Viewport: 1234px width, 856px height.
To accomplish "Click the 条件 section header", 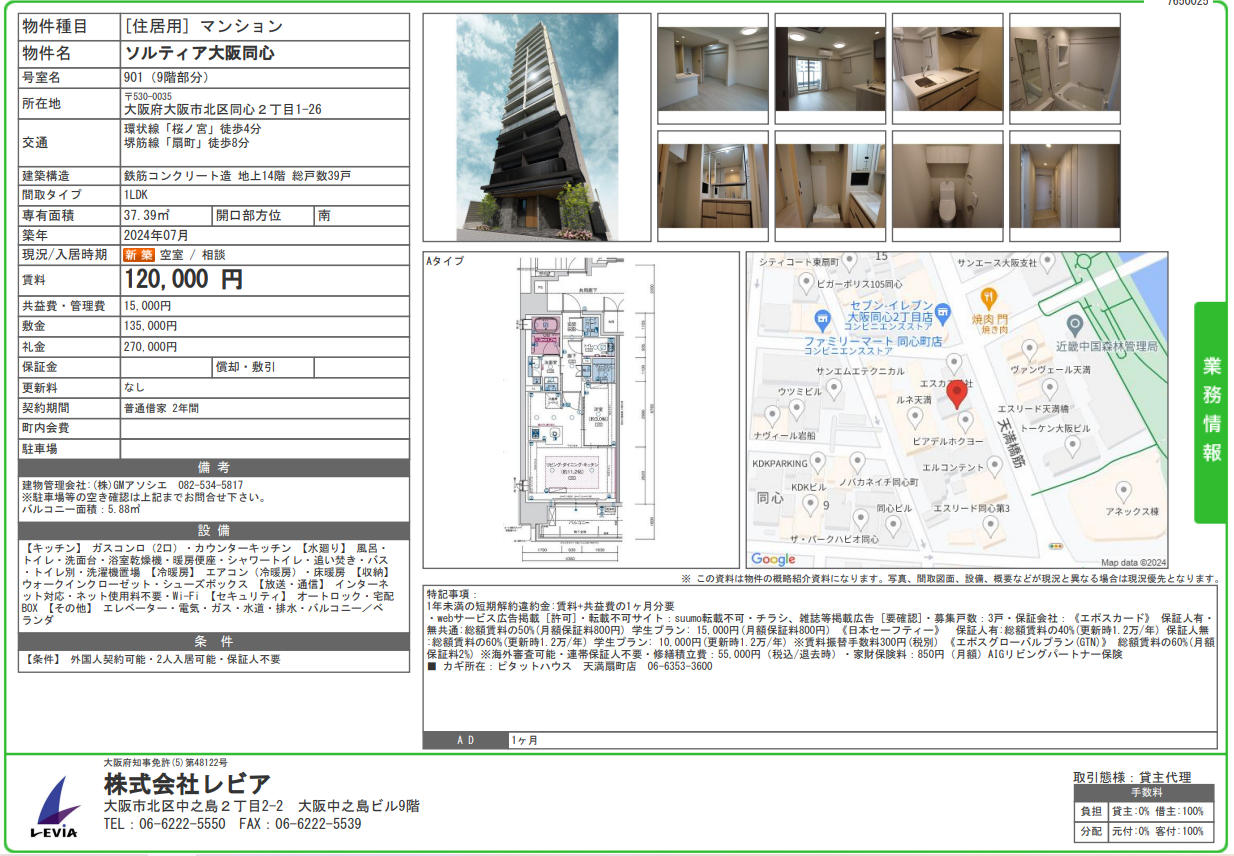I will 213,641.
